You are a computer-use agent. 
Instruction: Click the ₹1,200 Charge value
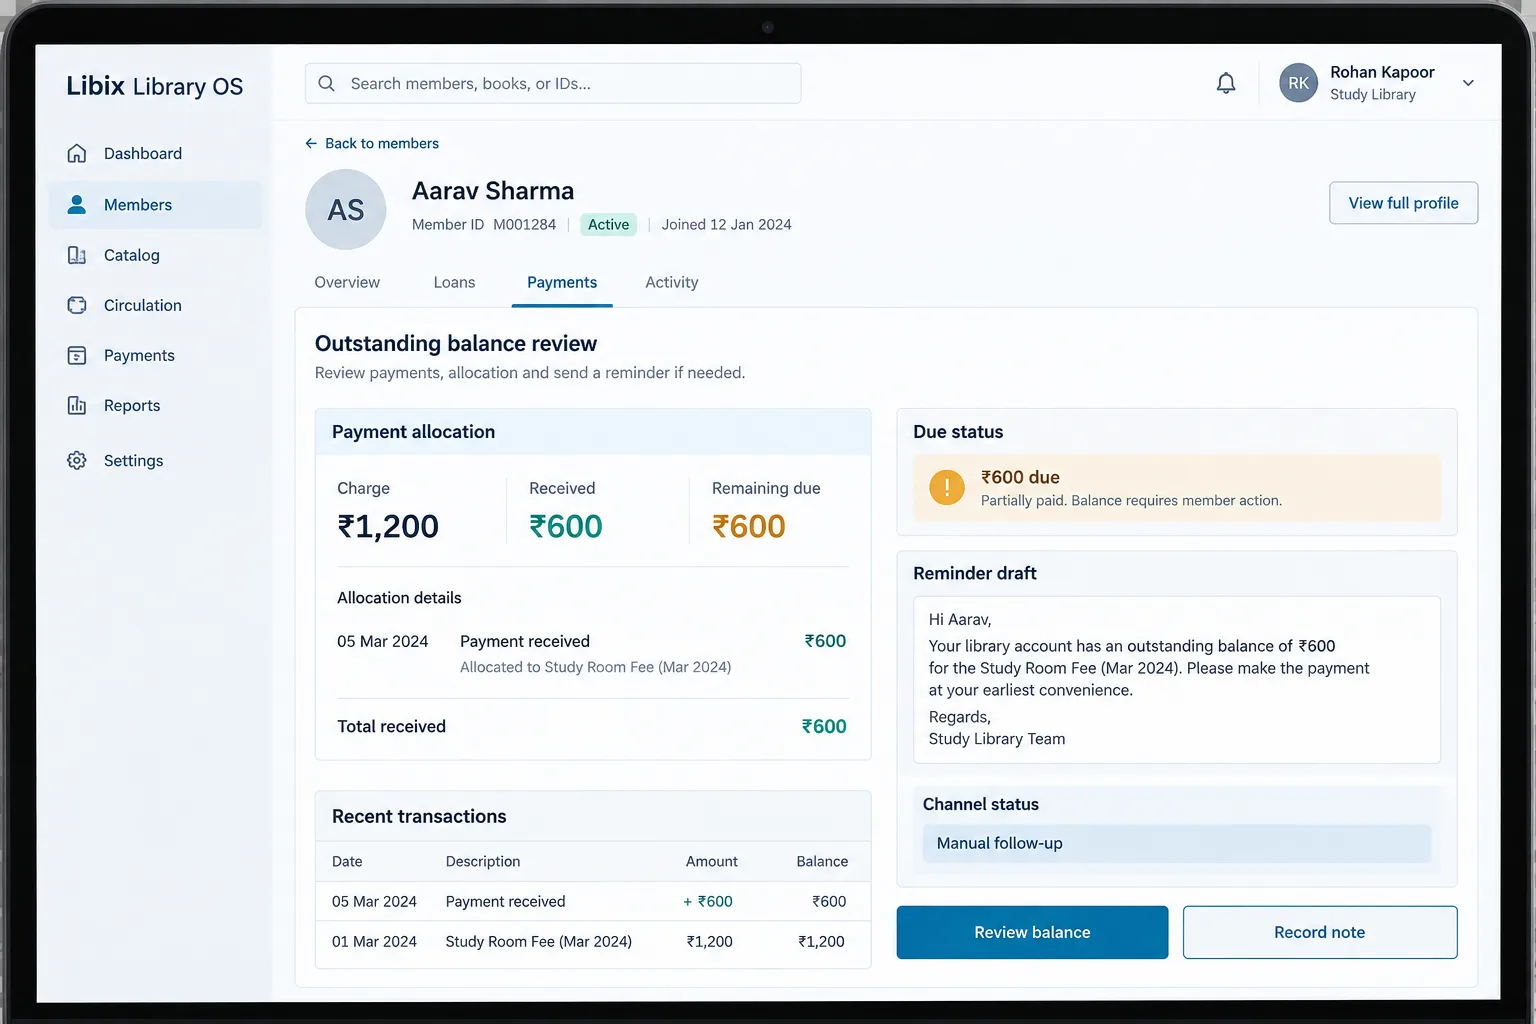388,526
